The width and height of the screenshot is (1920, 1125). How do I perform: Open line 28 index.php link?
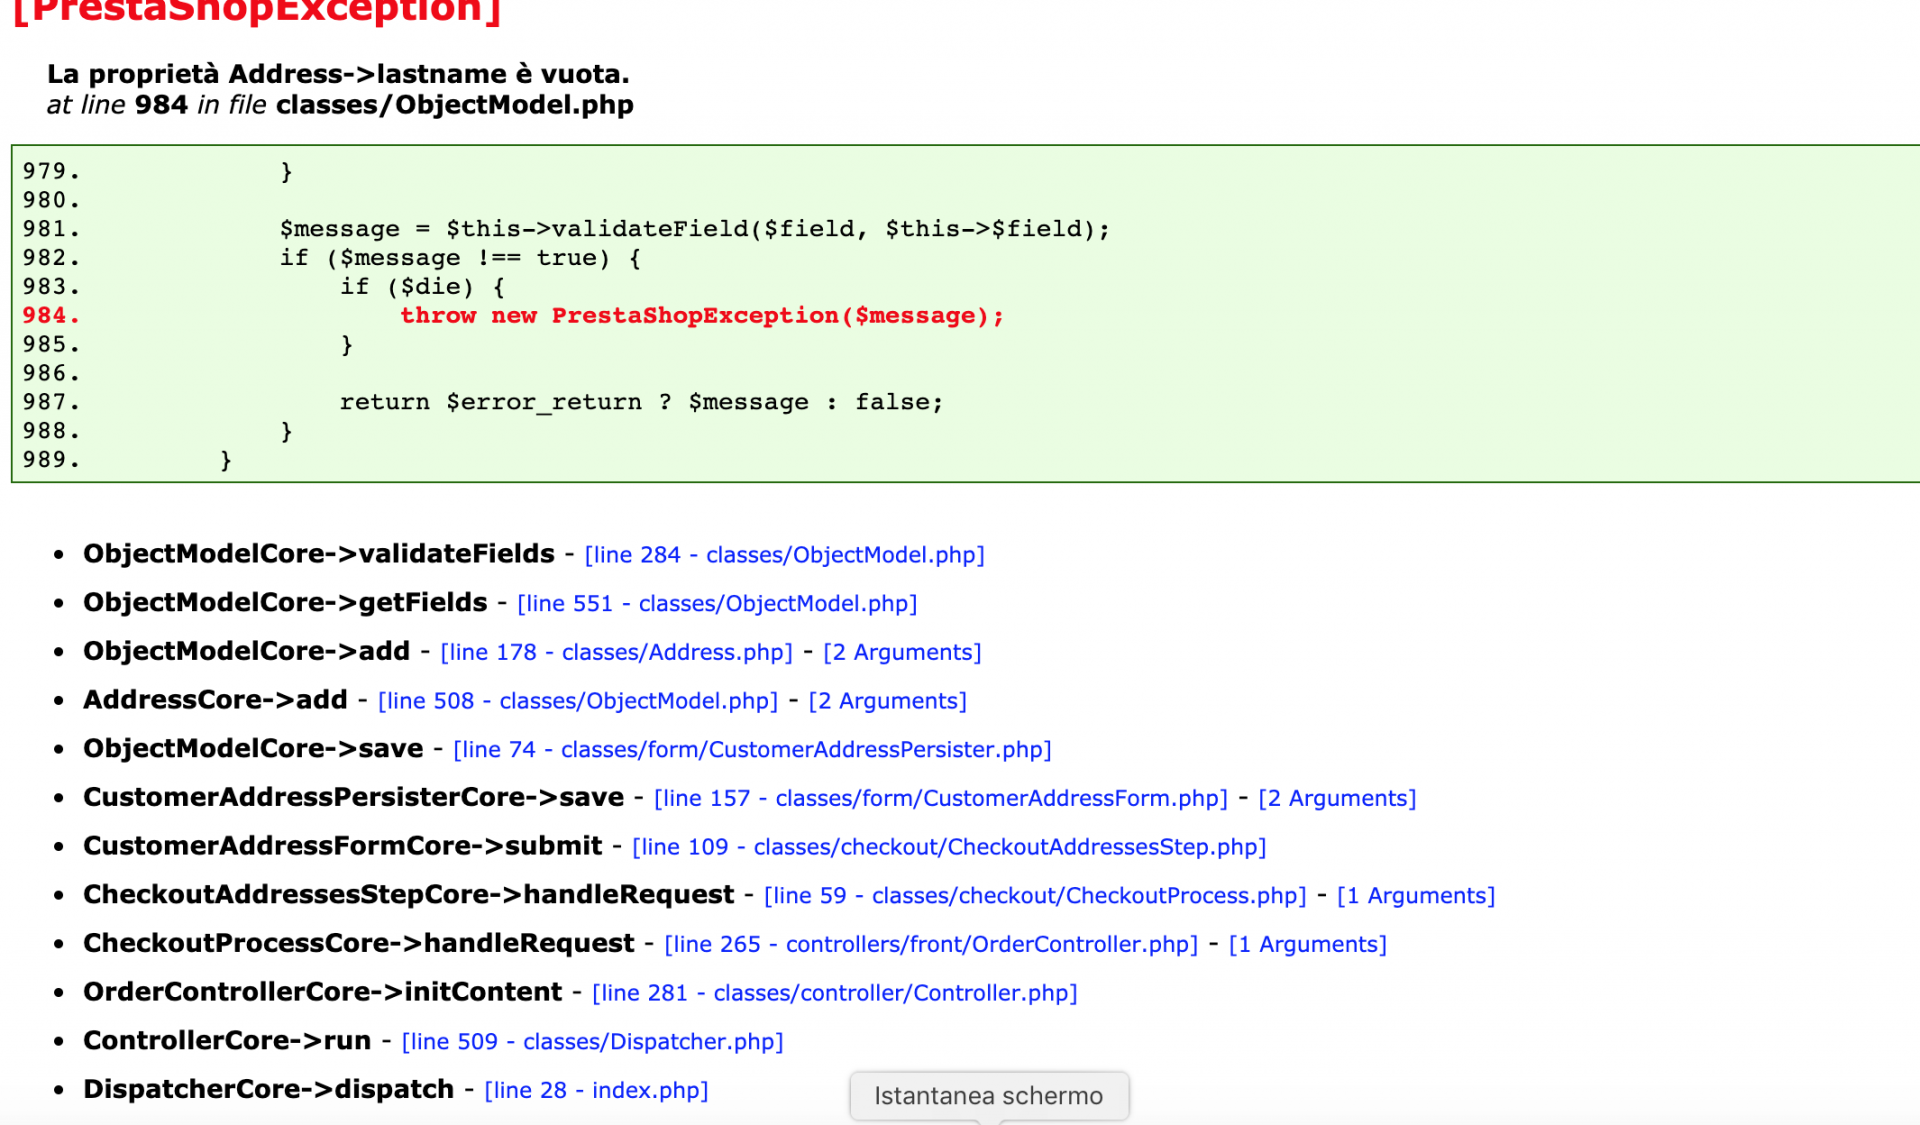click(x=596, y=1090)
